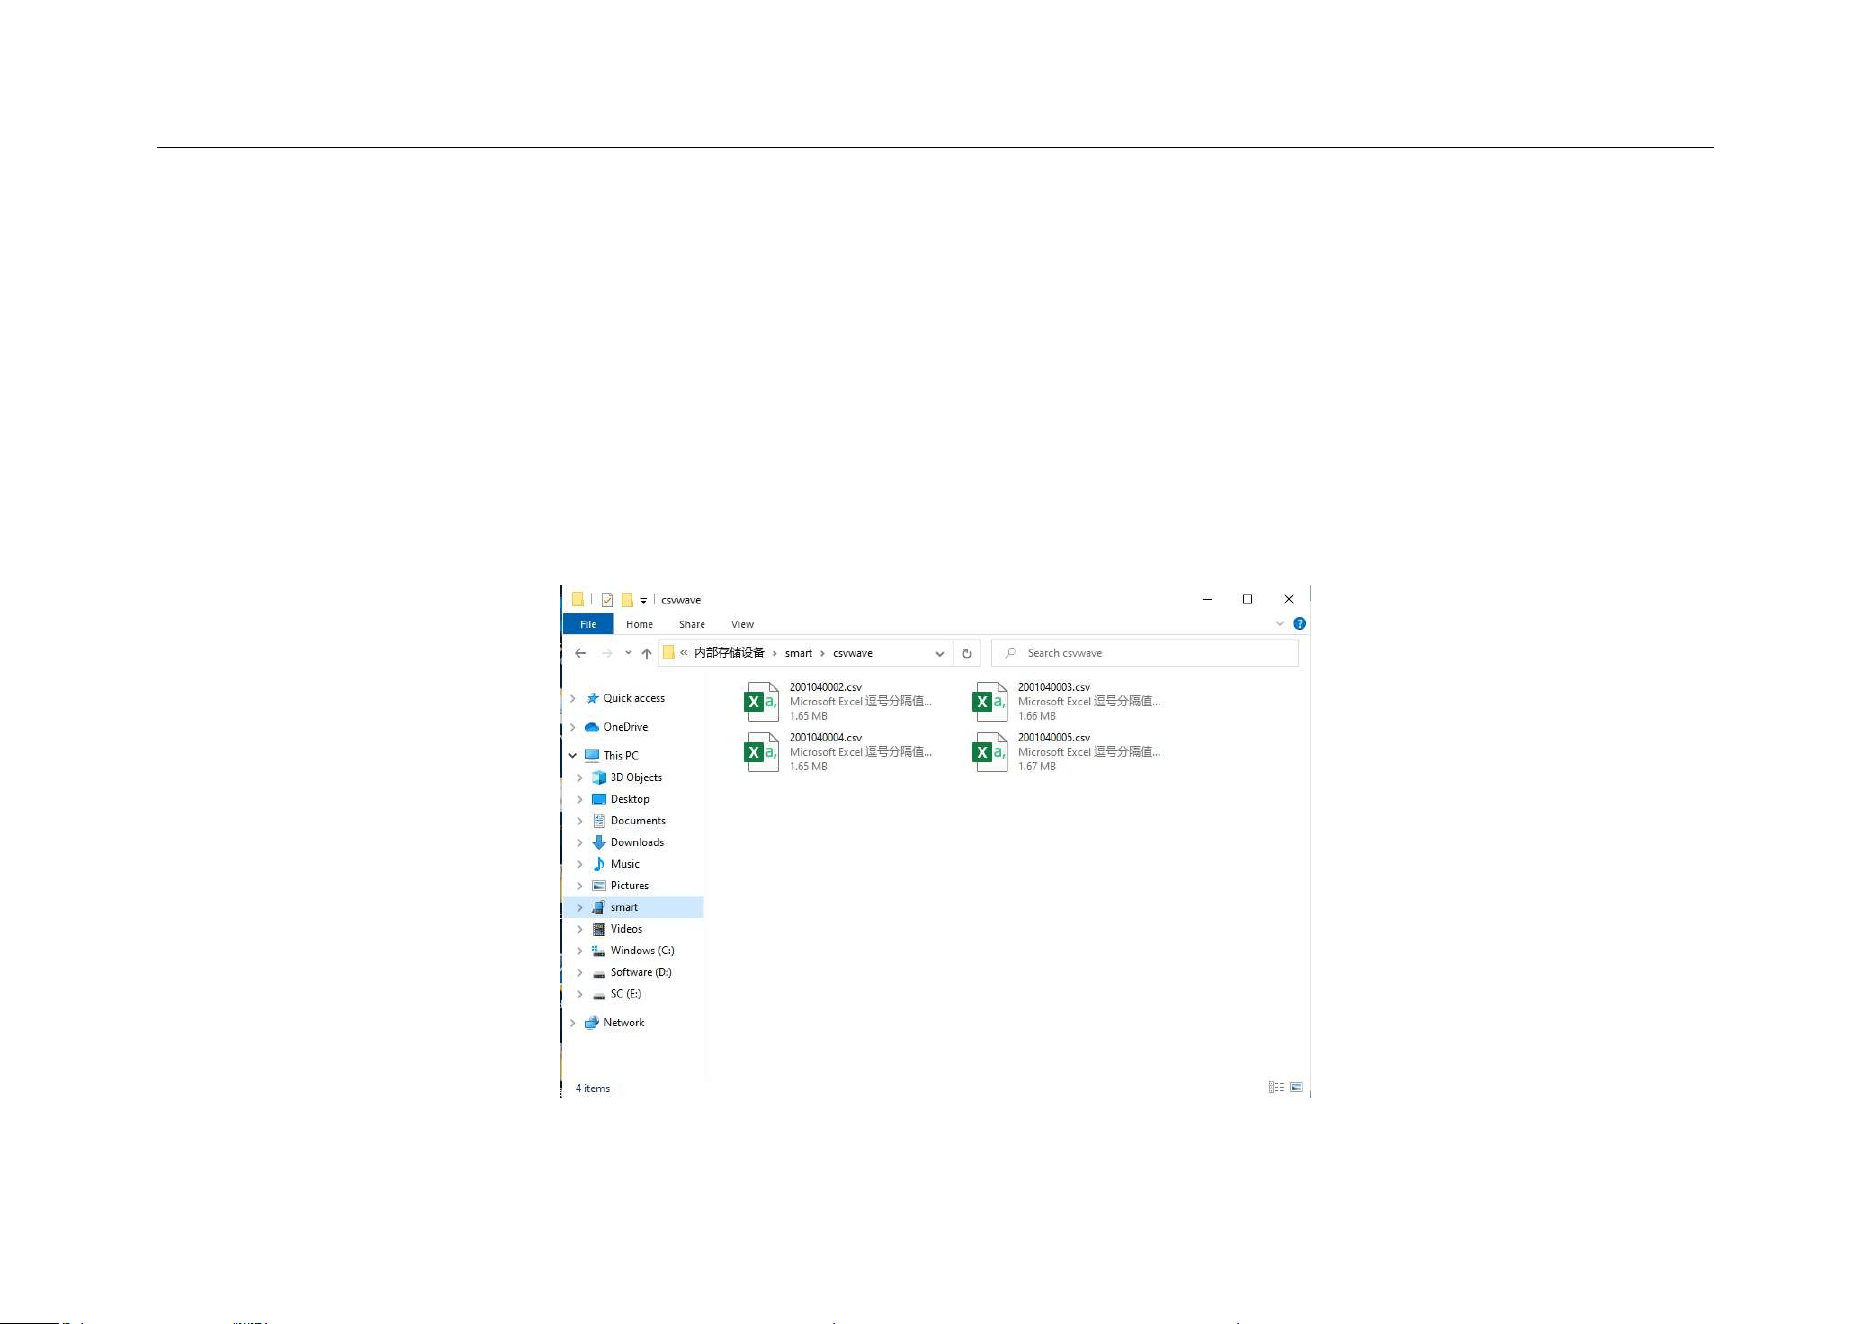Click the 1.67 MB size text
This screenshot has height=1324, width=1872.
point(1037,766)
